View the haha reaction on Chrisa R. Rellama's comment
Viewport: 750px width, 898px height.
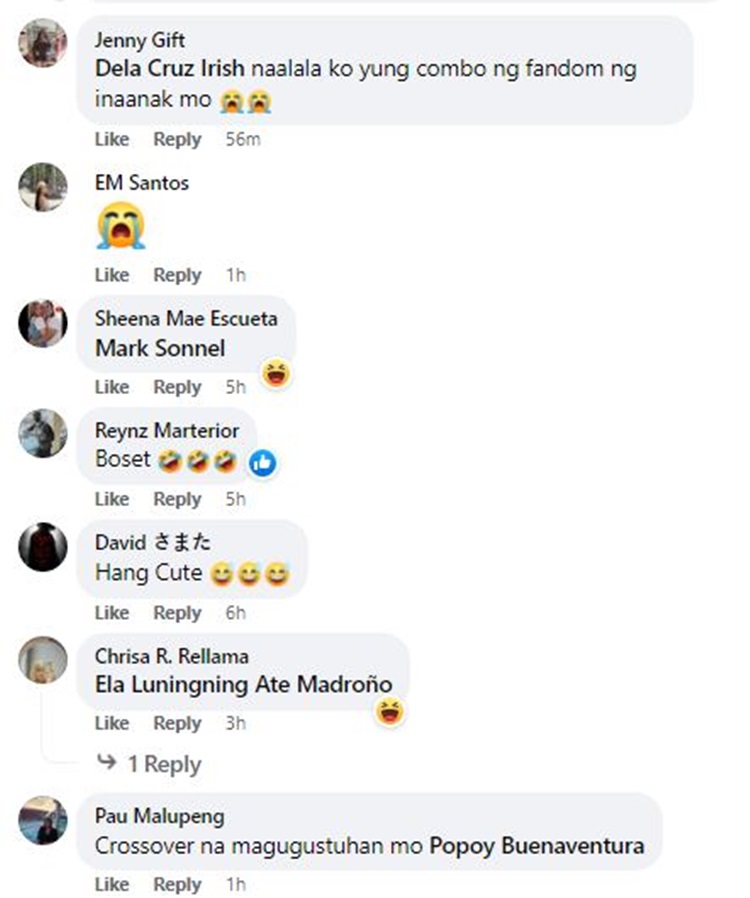point(389,712)
